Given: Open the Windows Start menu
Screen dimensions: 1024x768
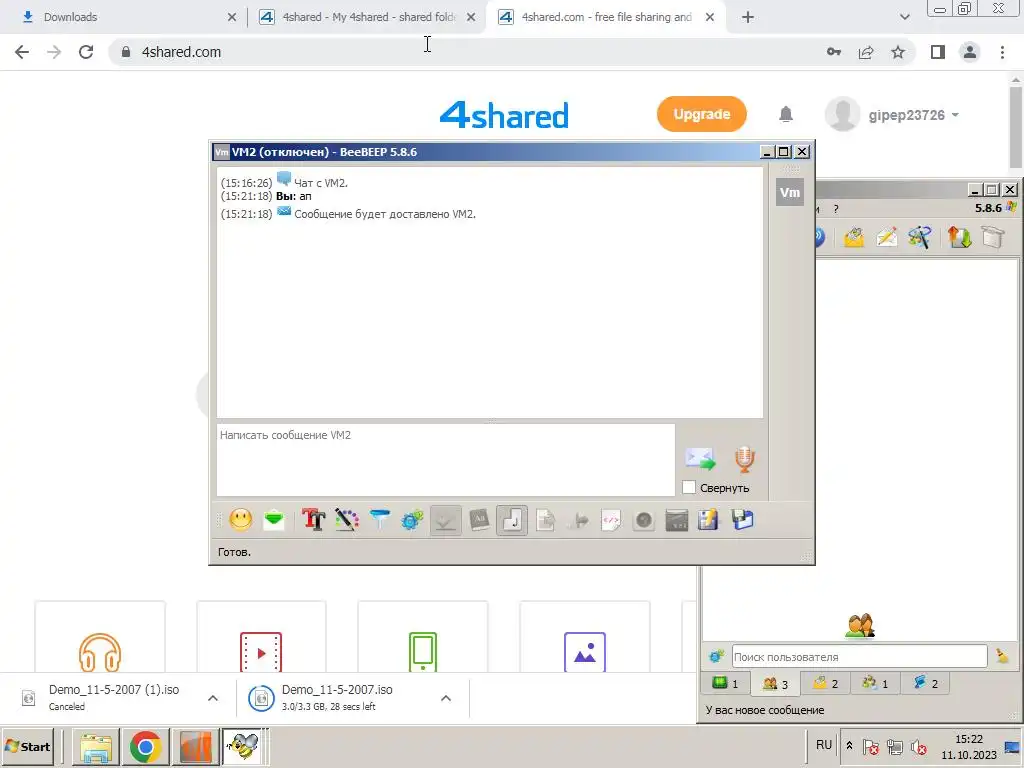Looking at the screenshot, I should tap(27, 746).
